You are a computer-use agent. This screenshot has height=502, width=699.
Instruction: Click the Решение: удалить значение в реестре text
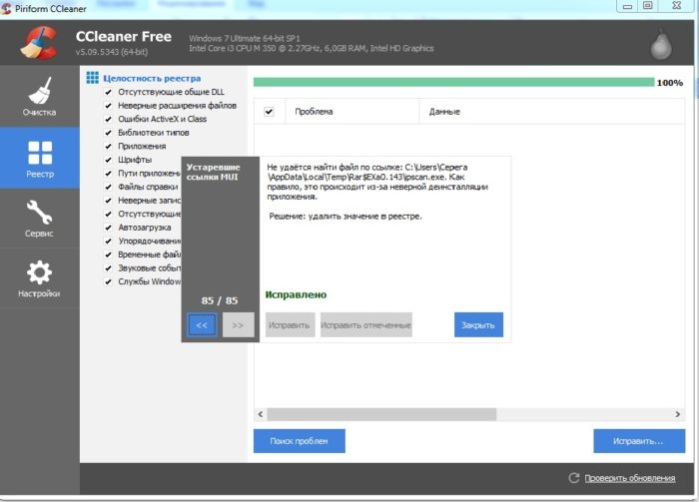click(345, 216)
